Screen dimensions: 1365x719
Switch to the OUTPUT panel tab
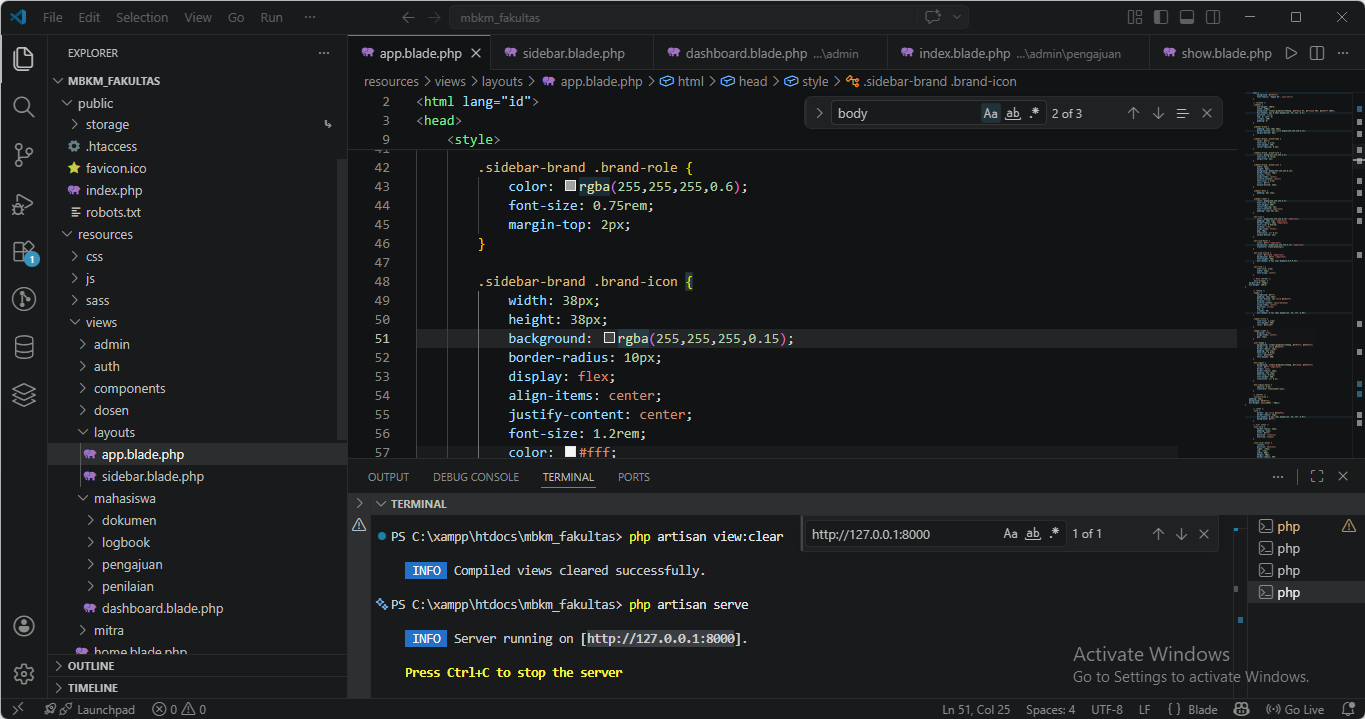(388, 477)
